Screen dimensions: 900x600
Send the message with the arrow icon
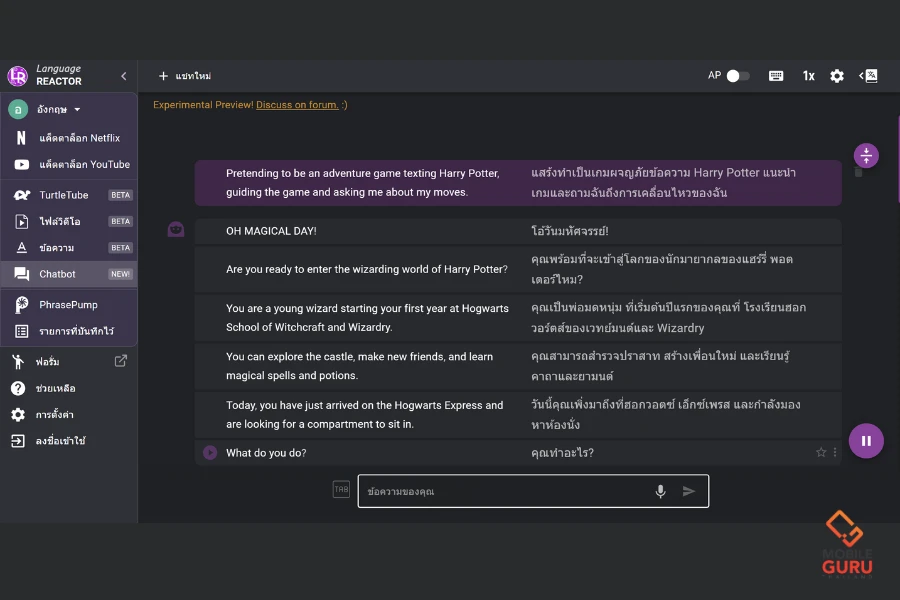(689, 491)
